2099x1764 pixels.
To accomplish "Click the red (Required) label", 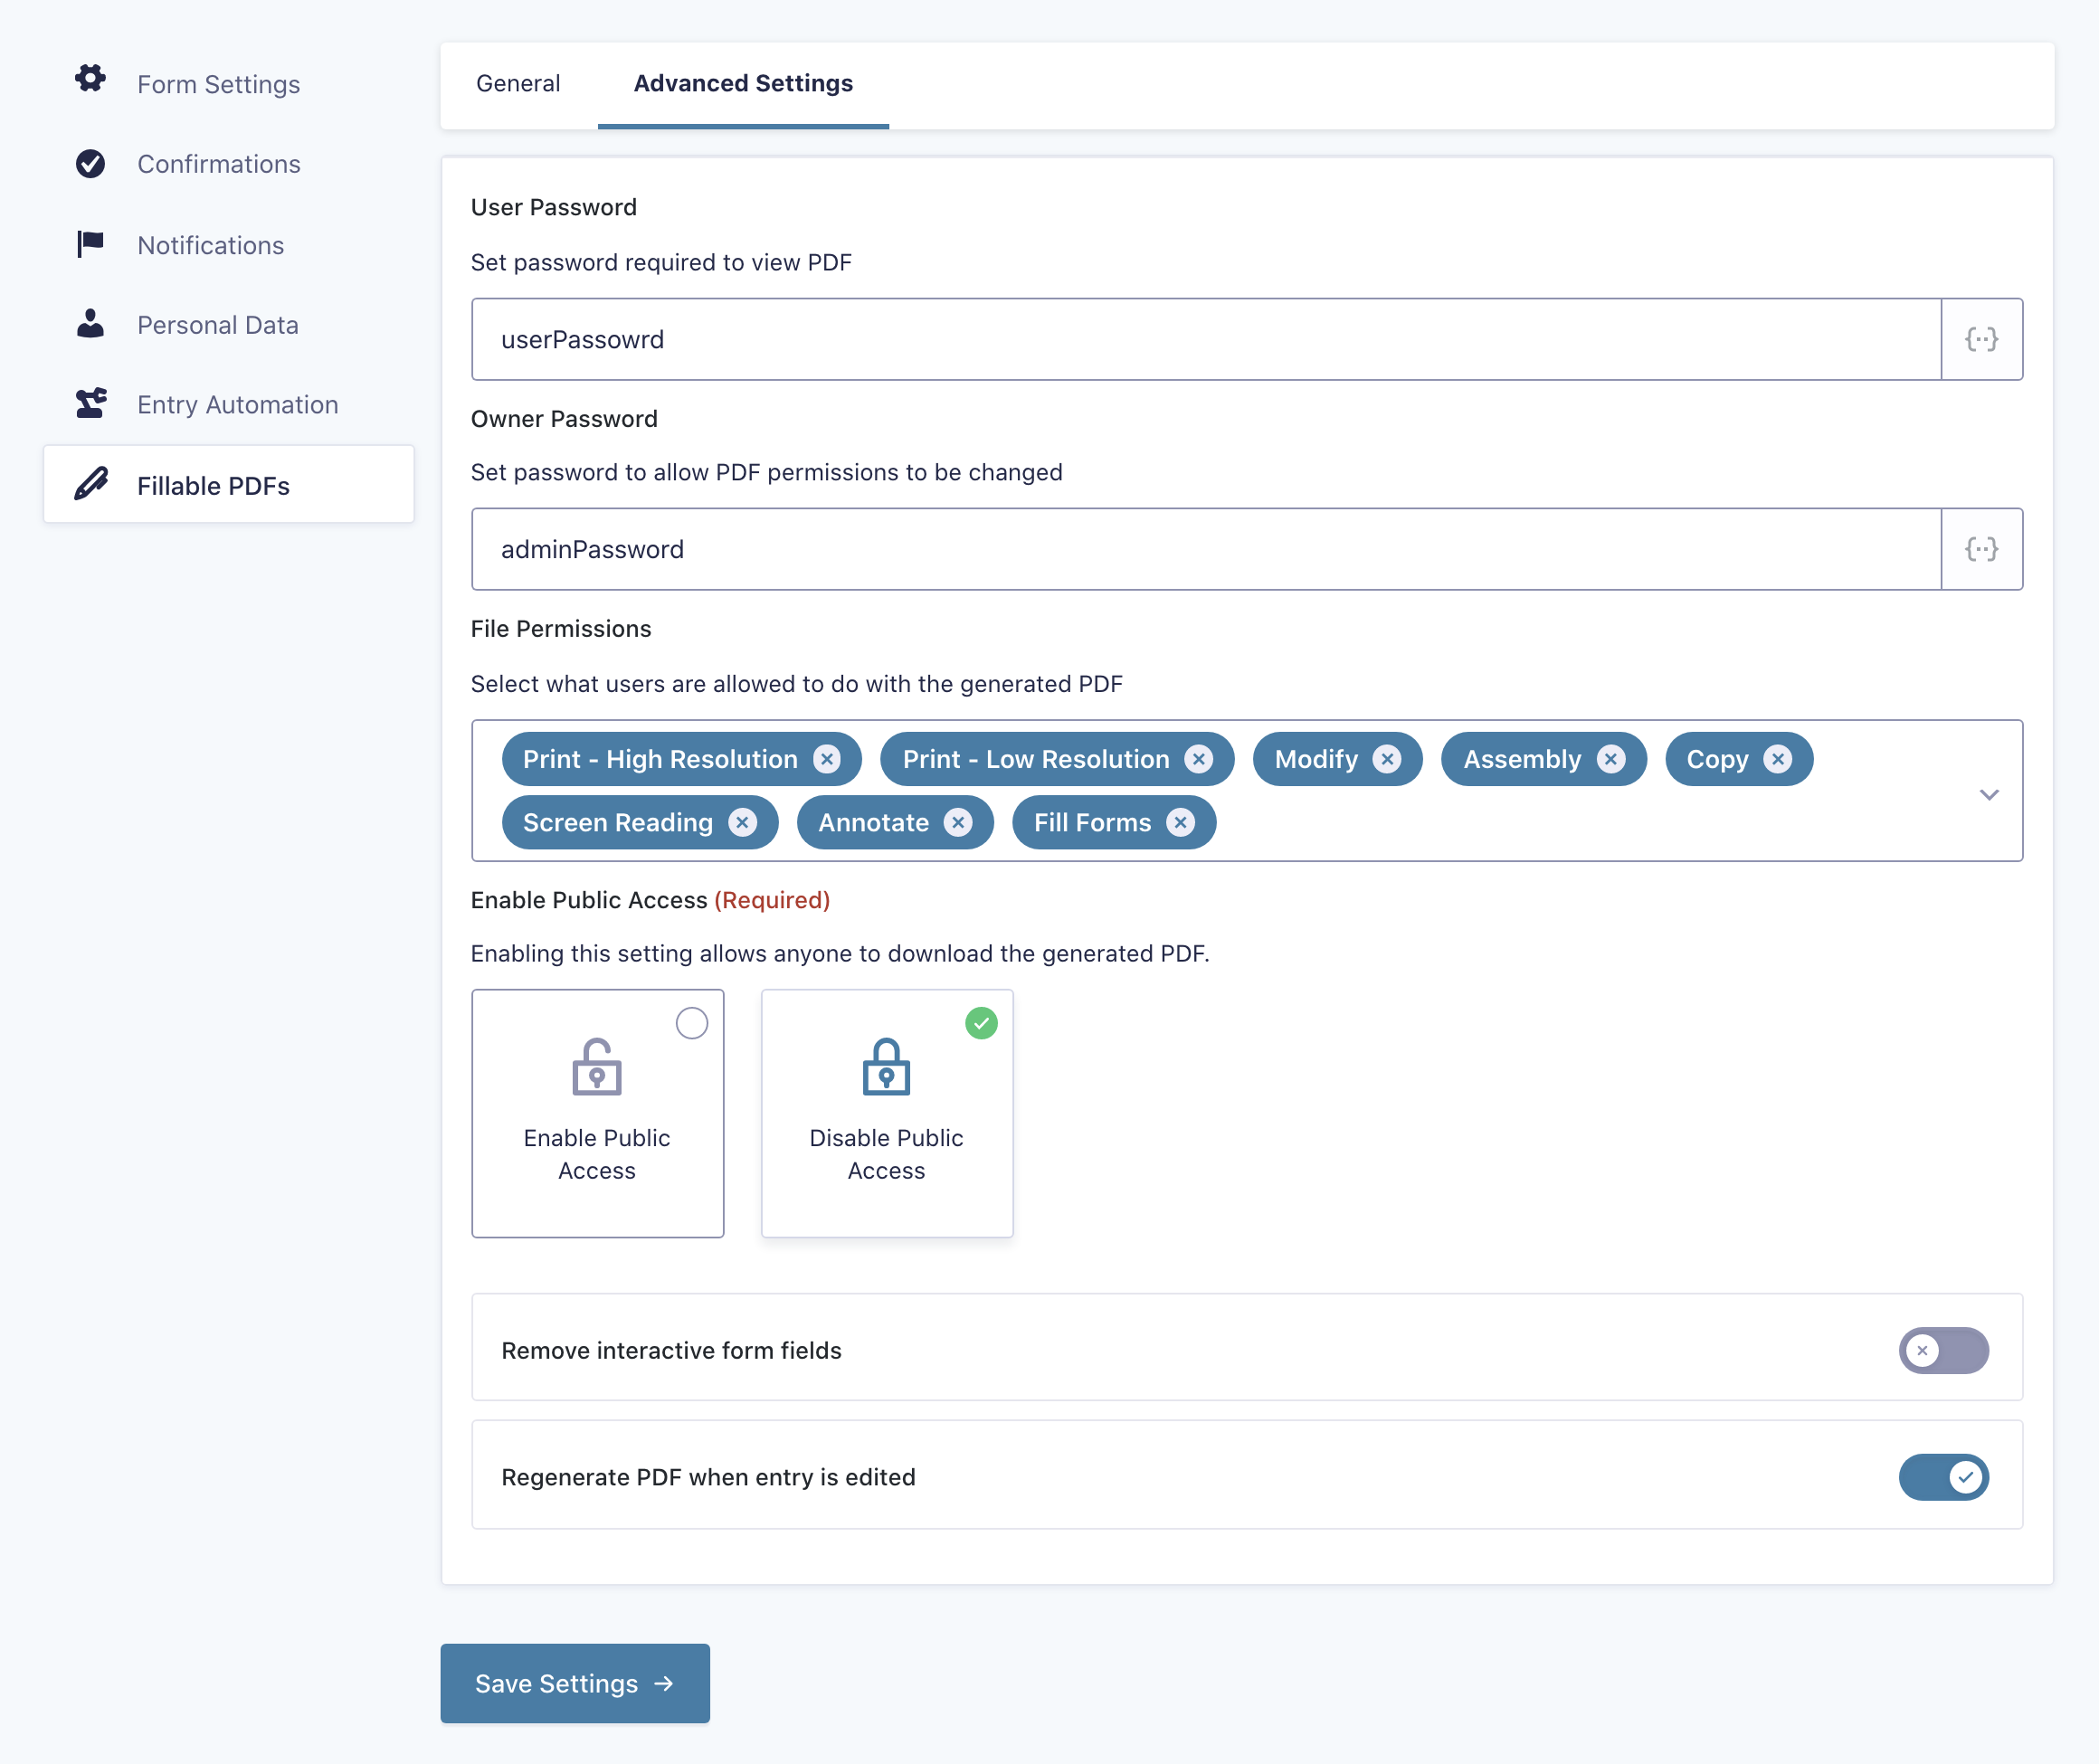I will [x=772, y=900].
